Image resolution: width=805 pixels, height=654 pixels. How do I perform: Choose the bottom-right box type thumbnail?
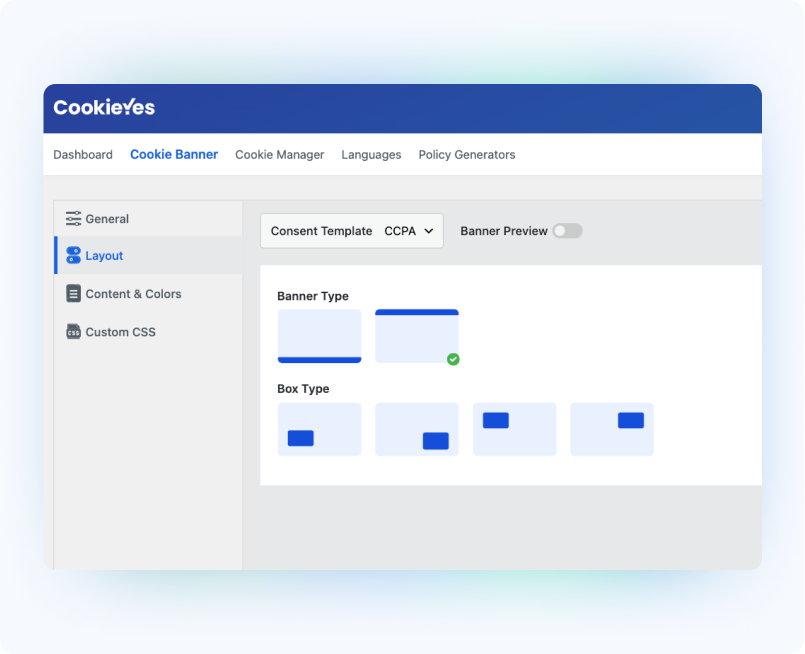coord(416,429)
